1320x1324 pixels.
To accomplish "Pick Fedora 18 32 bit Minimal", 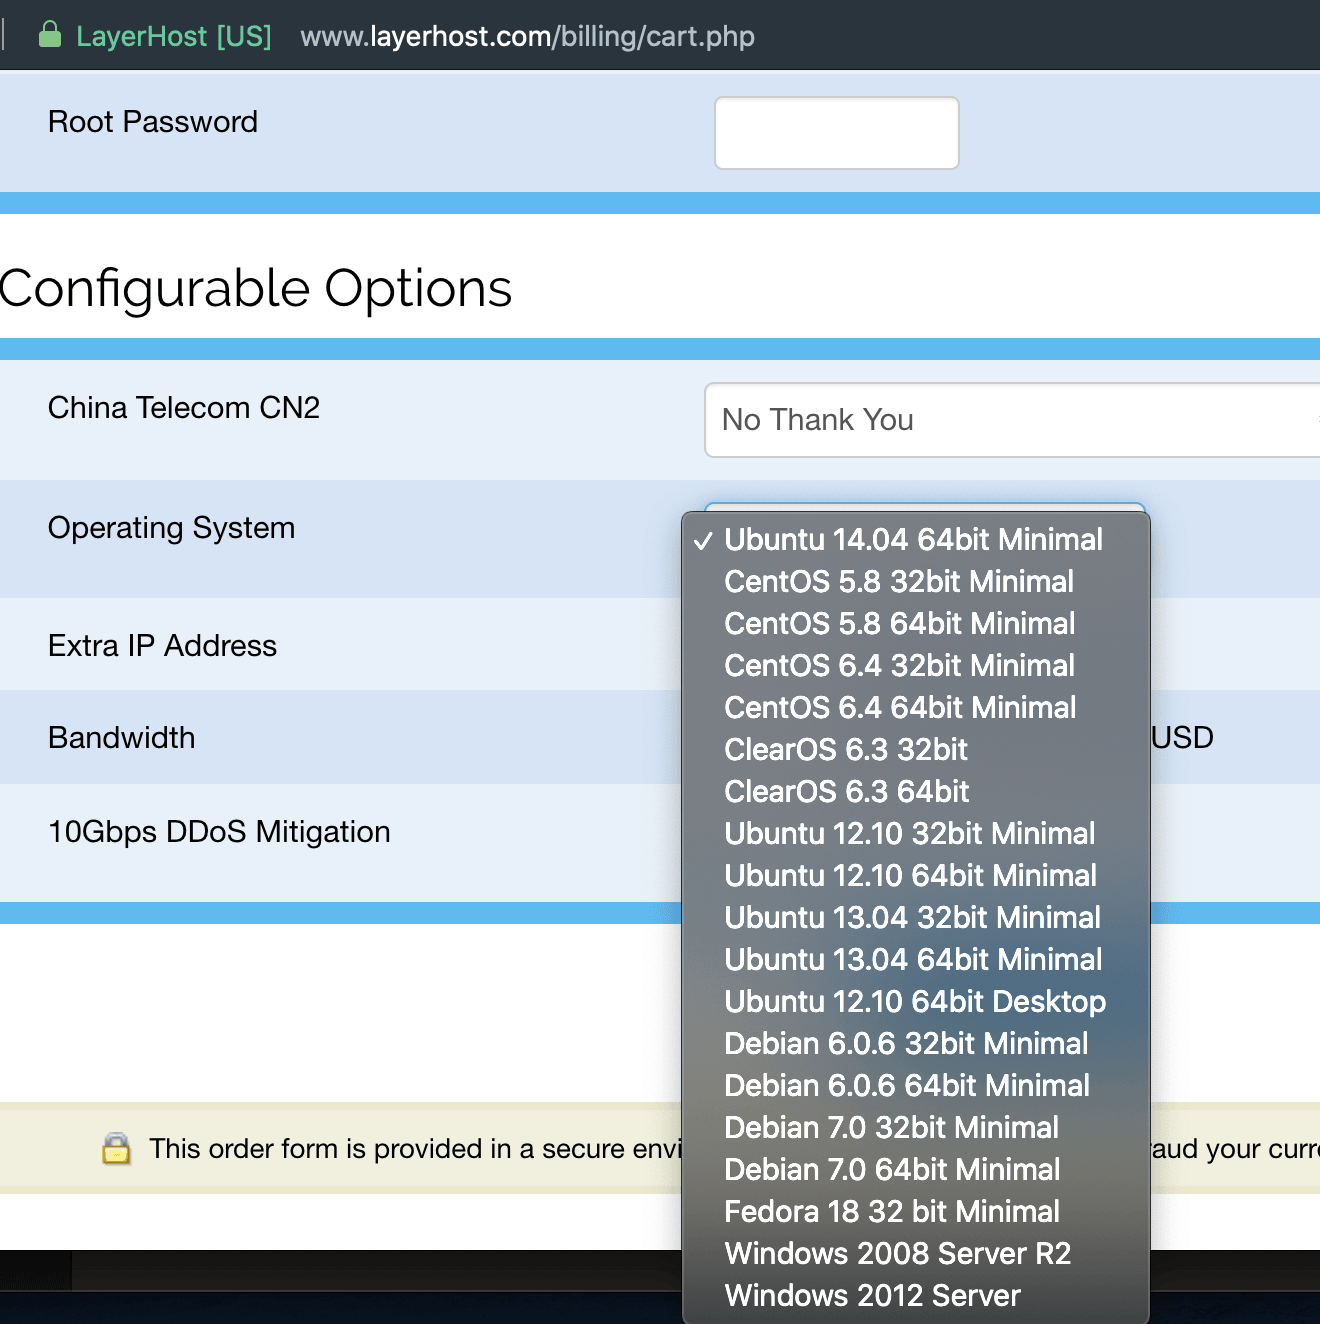I will click(x=891, y=1212).
